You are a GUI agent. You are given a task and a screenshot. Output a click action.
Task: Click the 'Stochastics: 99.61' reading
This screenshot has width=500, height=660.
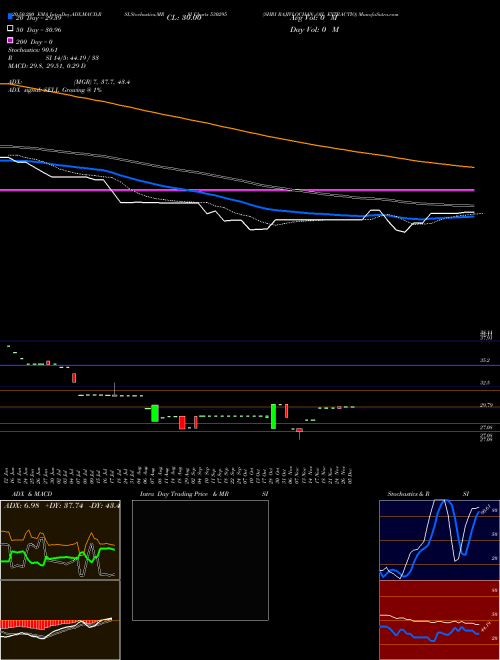32,50
